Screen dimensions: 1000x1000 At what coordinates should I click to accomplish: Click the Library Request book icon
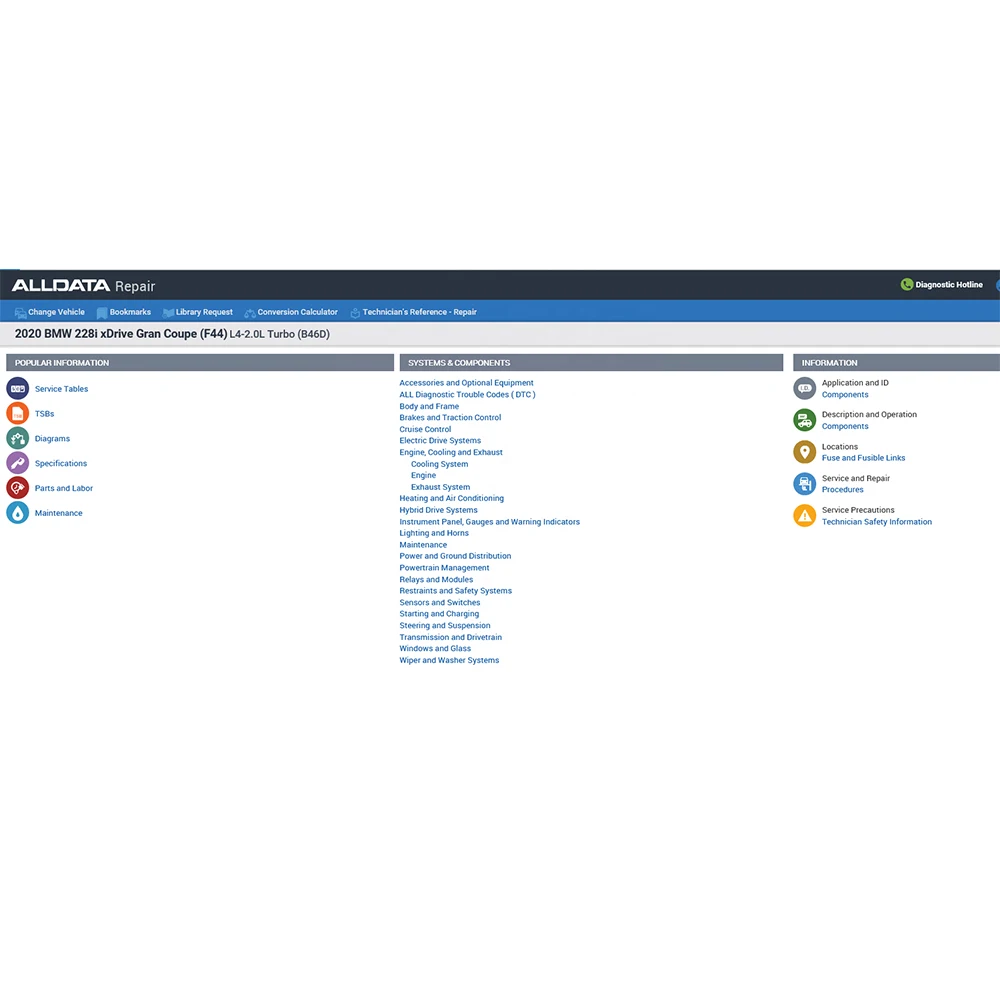click(x=168, y=312)
